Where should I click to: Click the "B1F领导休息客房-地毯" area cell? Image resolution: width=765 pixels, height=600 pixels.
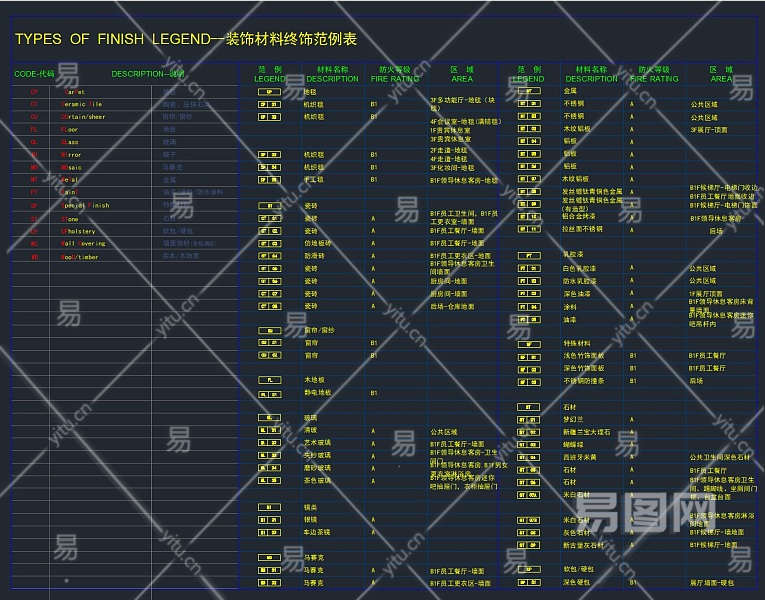click(464, 180)
